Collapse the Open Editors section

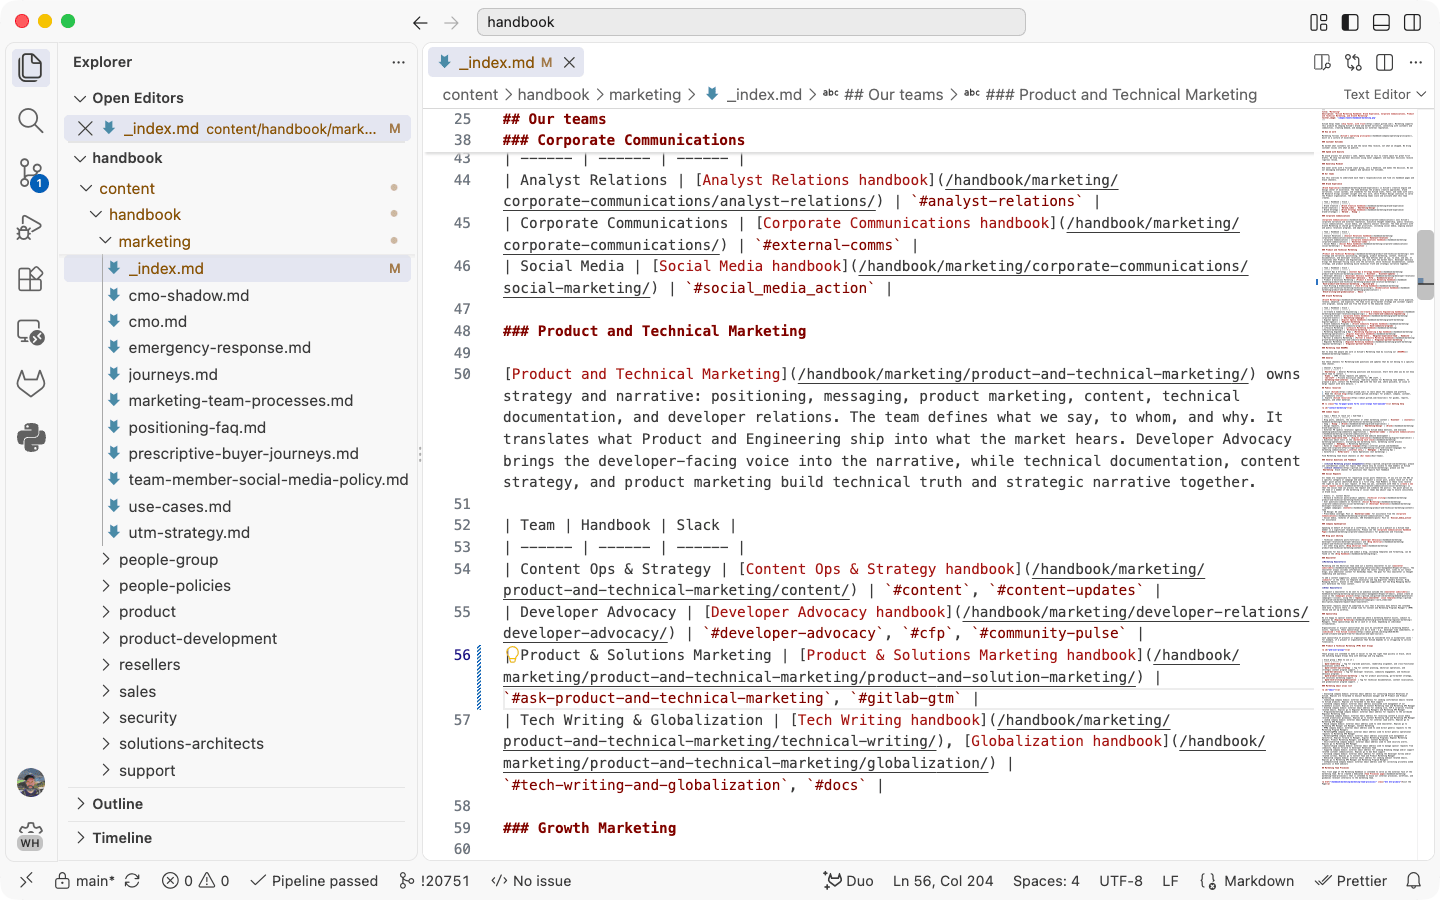tap(238, 98)
